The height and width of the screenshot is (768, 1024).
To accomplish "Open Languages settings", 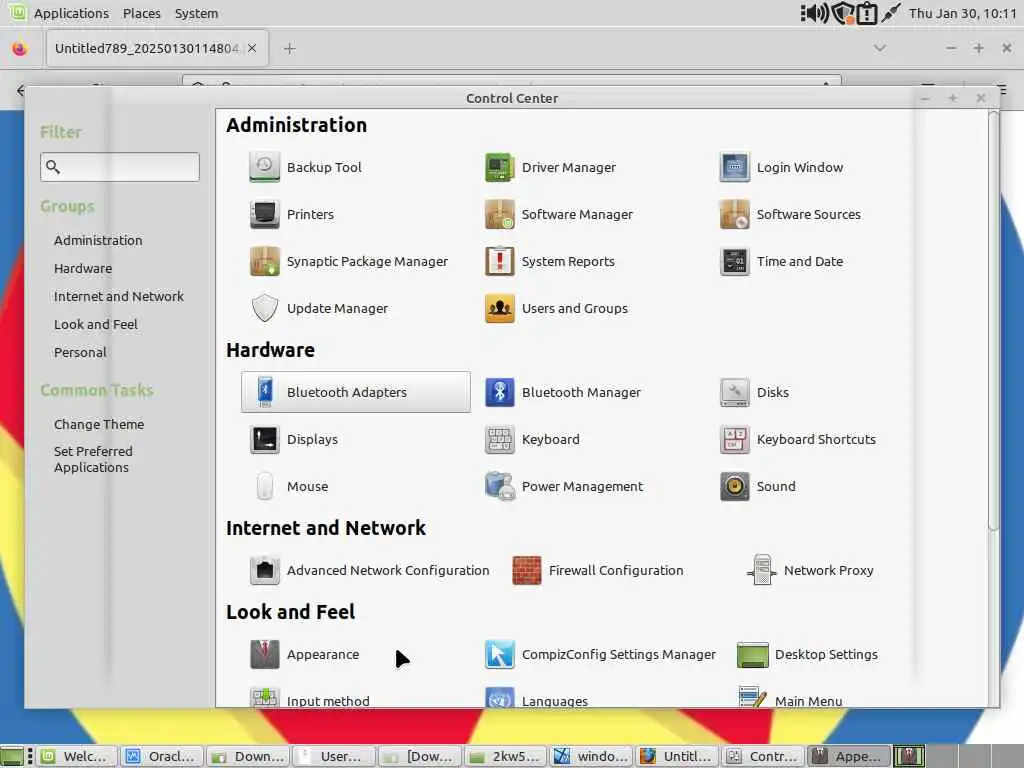I will (x=536, y=697).
